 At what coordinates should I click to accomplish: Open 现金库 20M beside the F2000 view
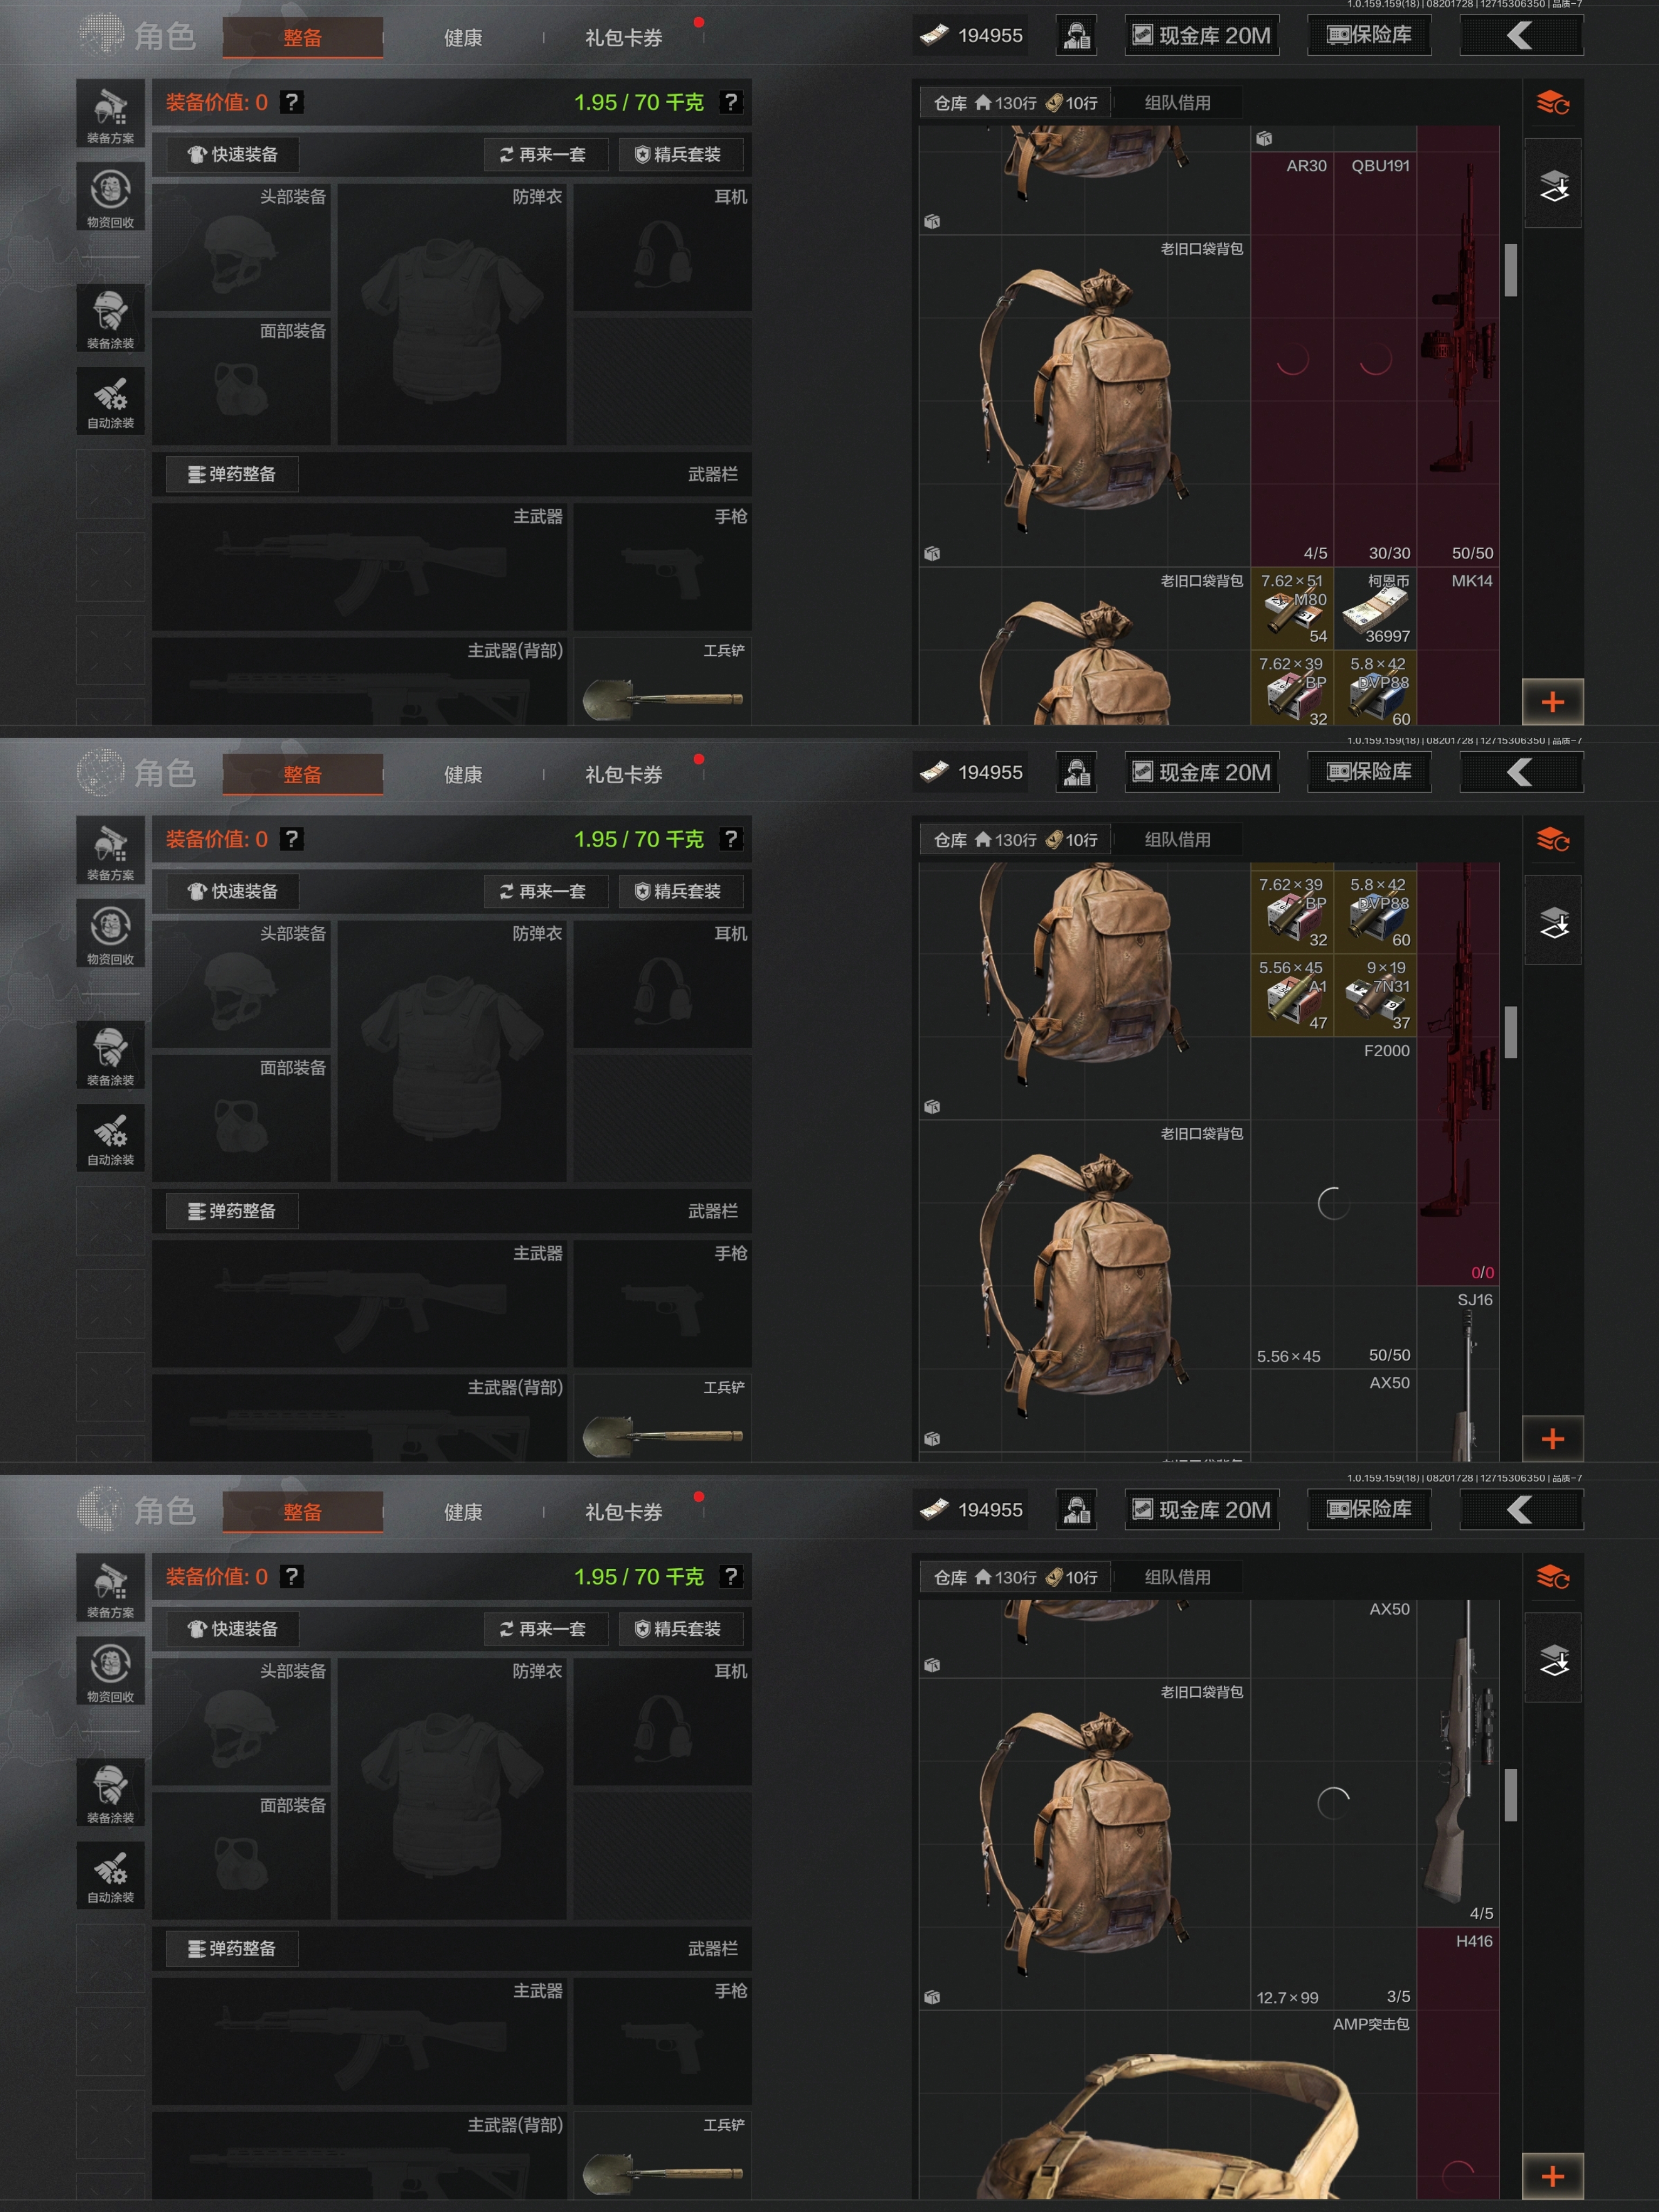click(x=1202, y=772)
